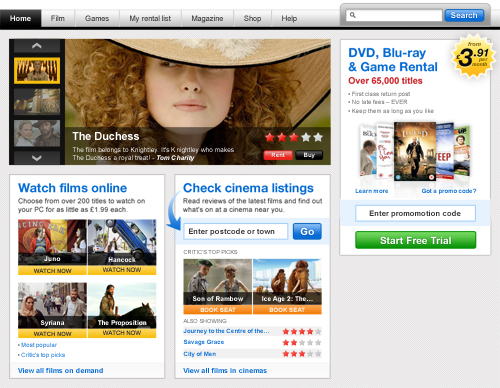This screenshot has height=388, width=500.
Task: Open the Learn more link
Action: pos(372,191)
